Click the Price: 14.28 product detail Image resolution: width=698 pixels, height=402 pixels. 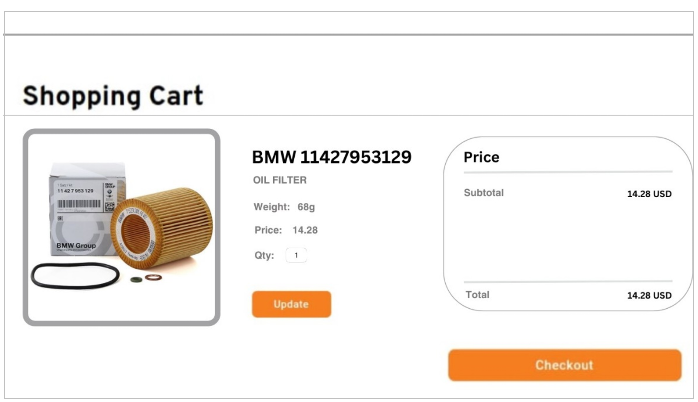(x=286, y=230)
